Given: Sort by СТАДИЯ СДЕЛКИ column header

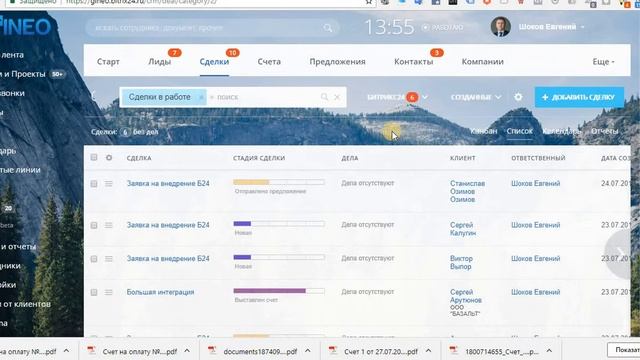Looking at the screenshot, I should click(259, 158).
